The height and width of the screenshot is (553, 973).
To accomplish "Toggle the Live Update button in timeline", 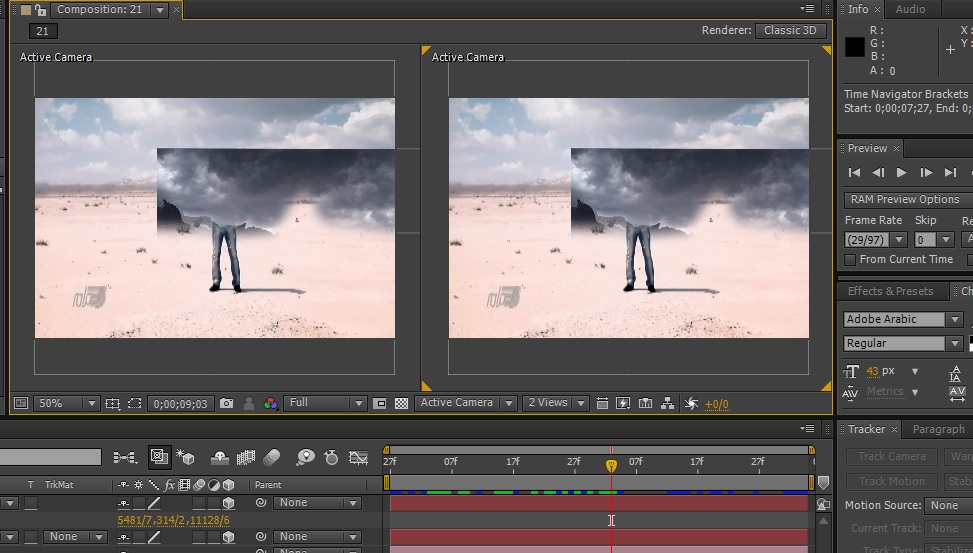I will tap(159, 457).
